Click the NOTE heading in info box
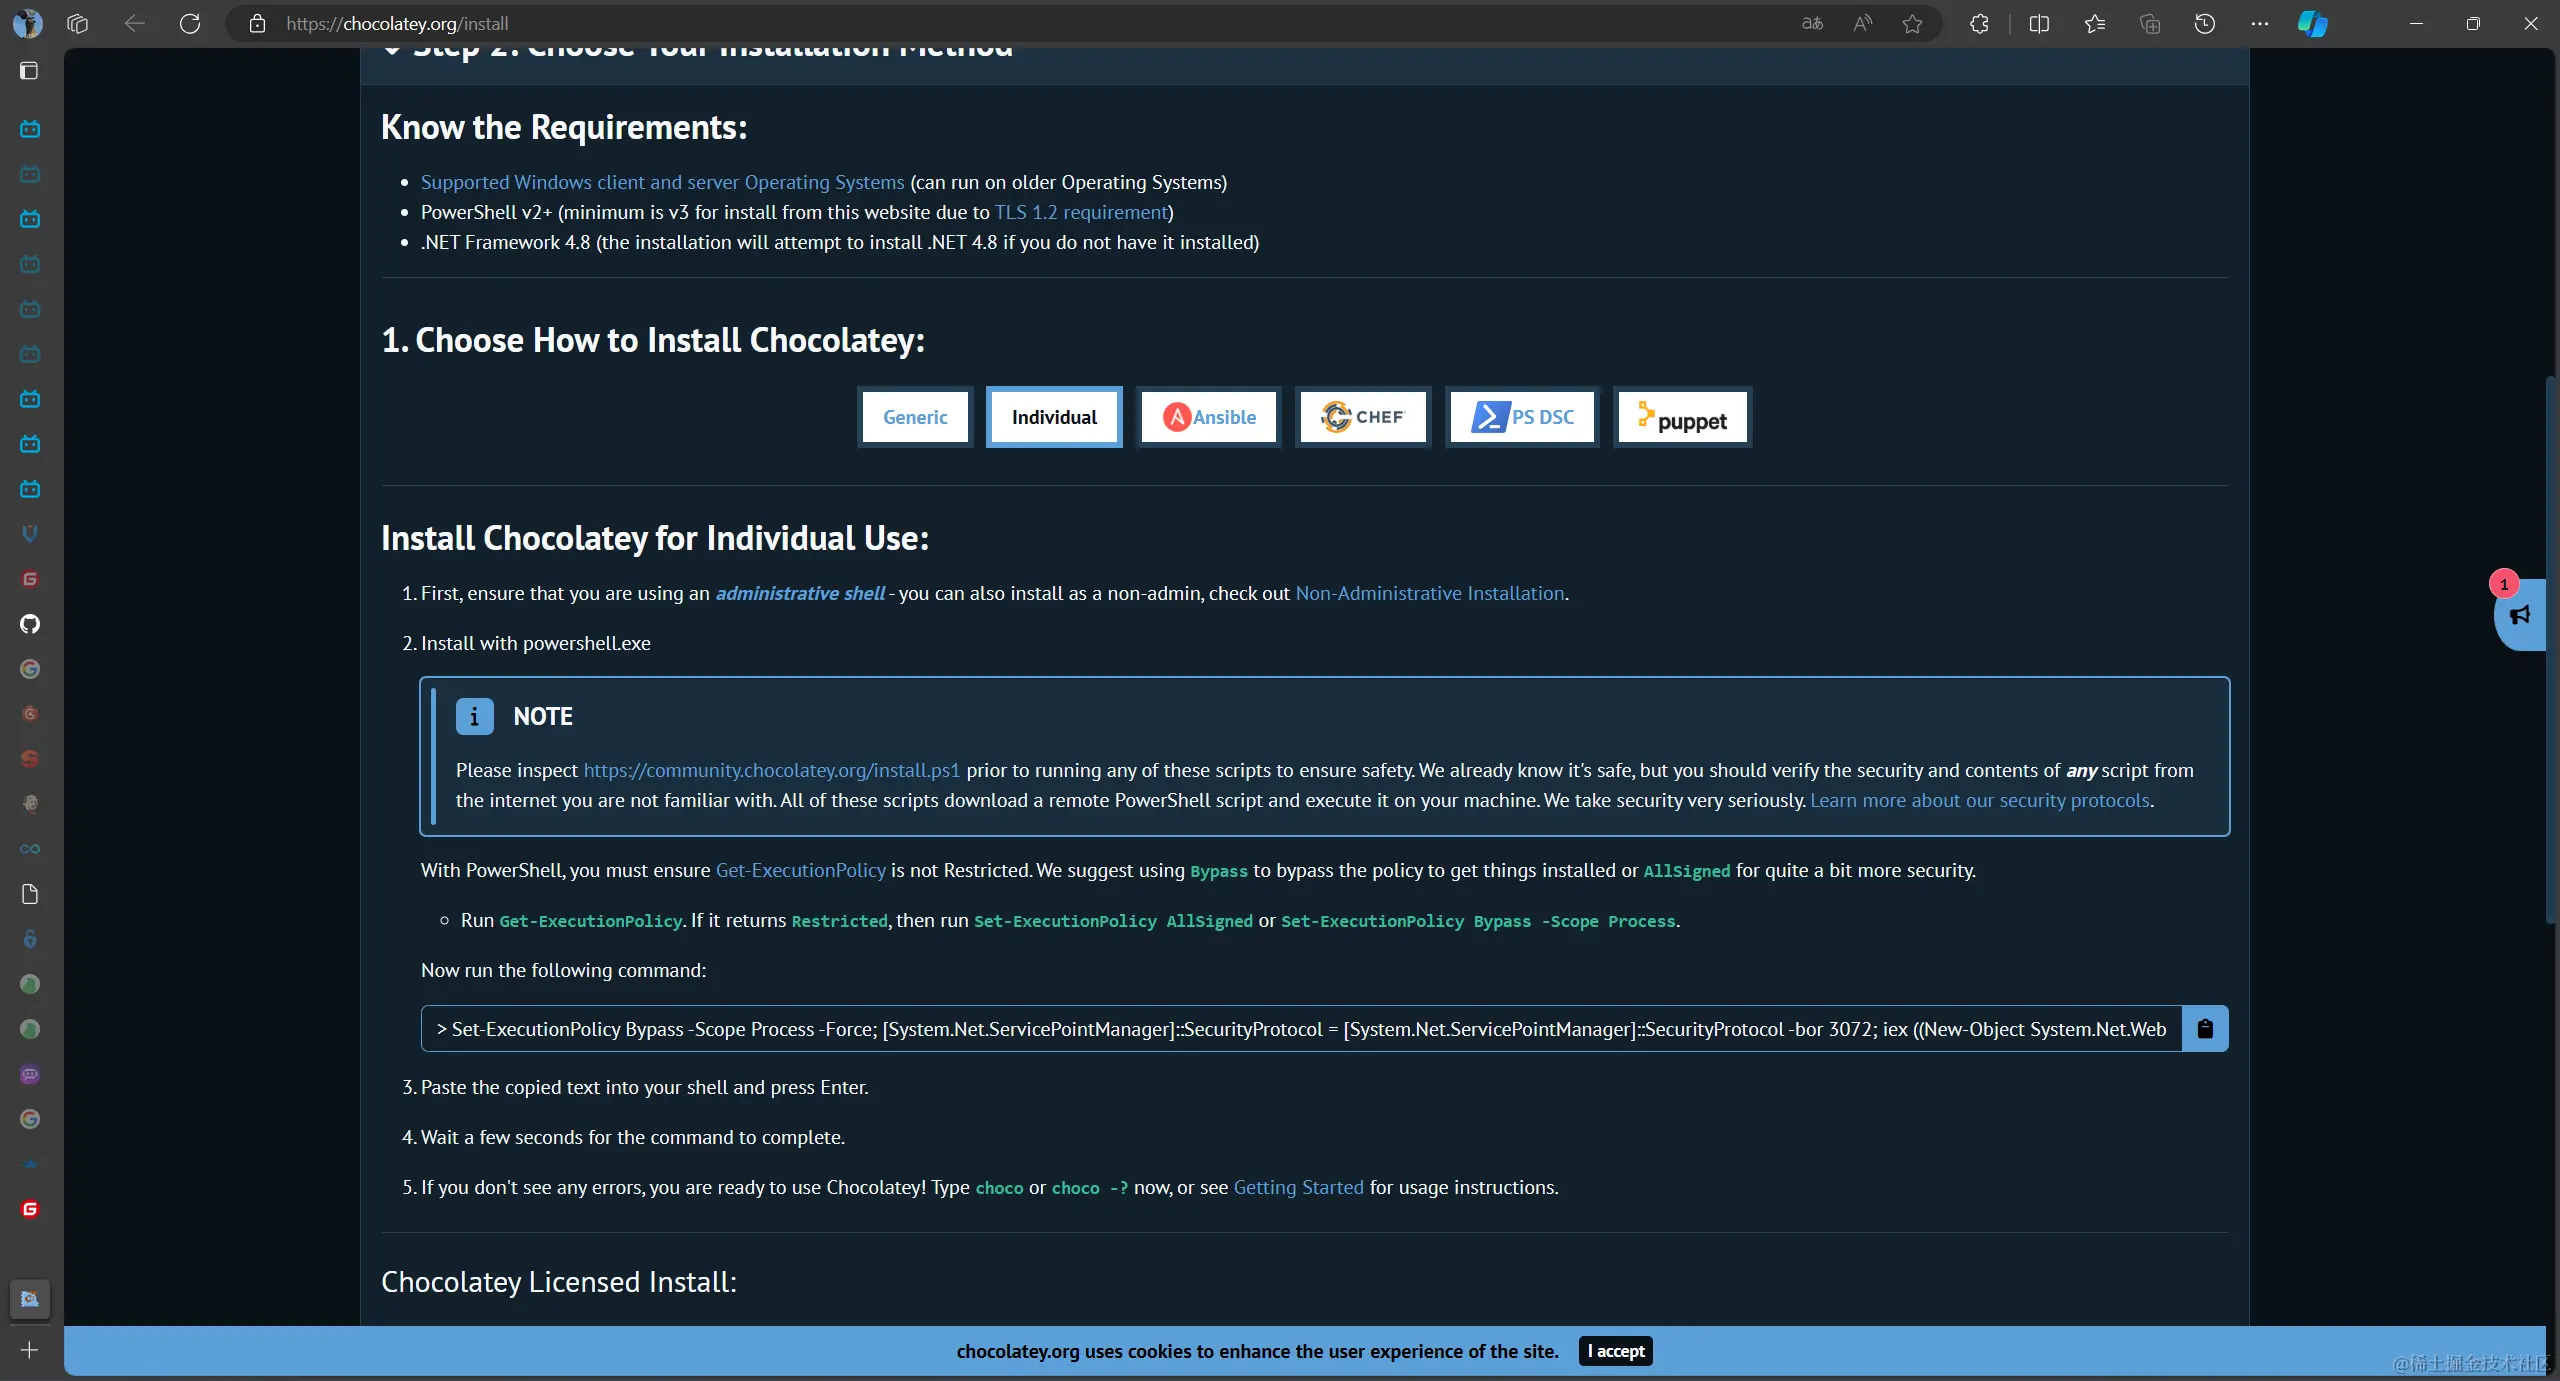The width and height of the screenshot is (2560, 1381). coord(543,716)
